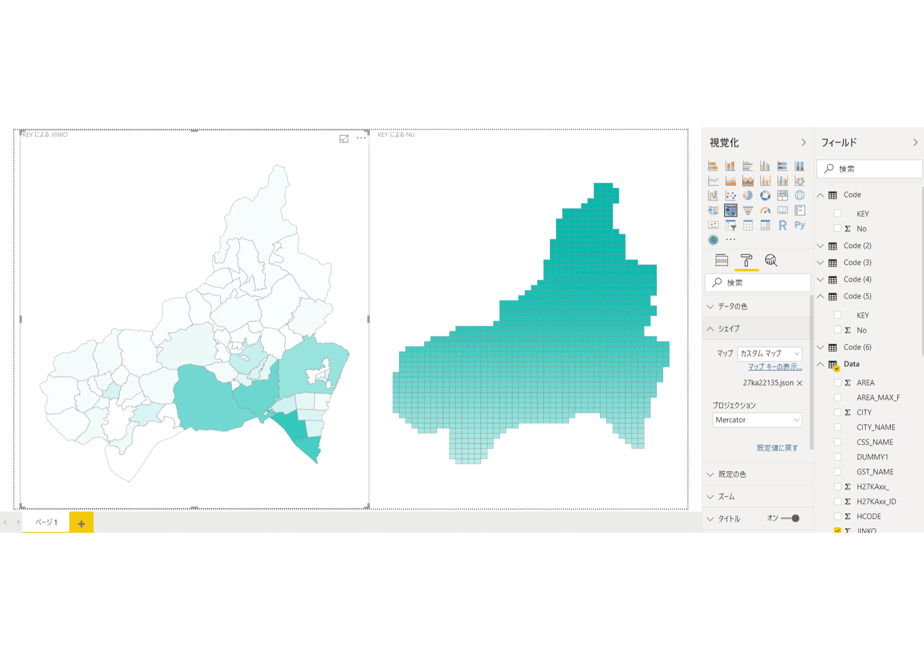
Task: Check the HCODE field
Action: tap(837, 516)
